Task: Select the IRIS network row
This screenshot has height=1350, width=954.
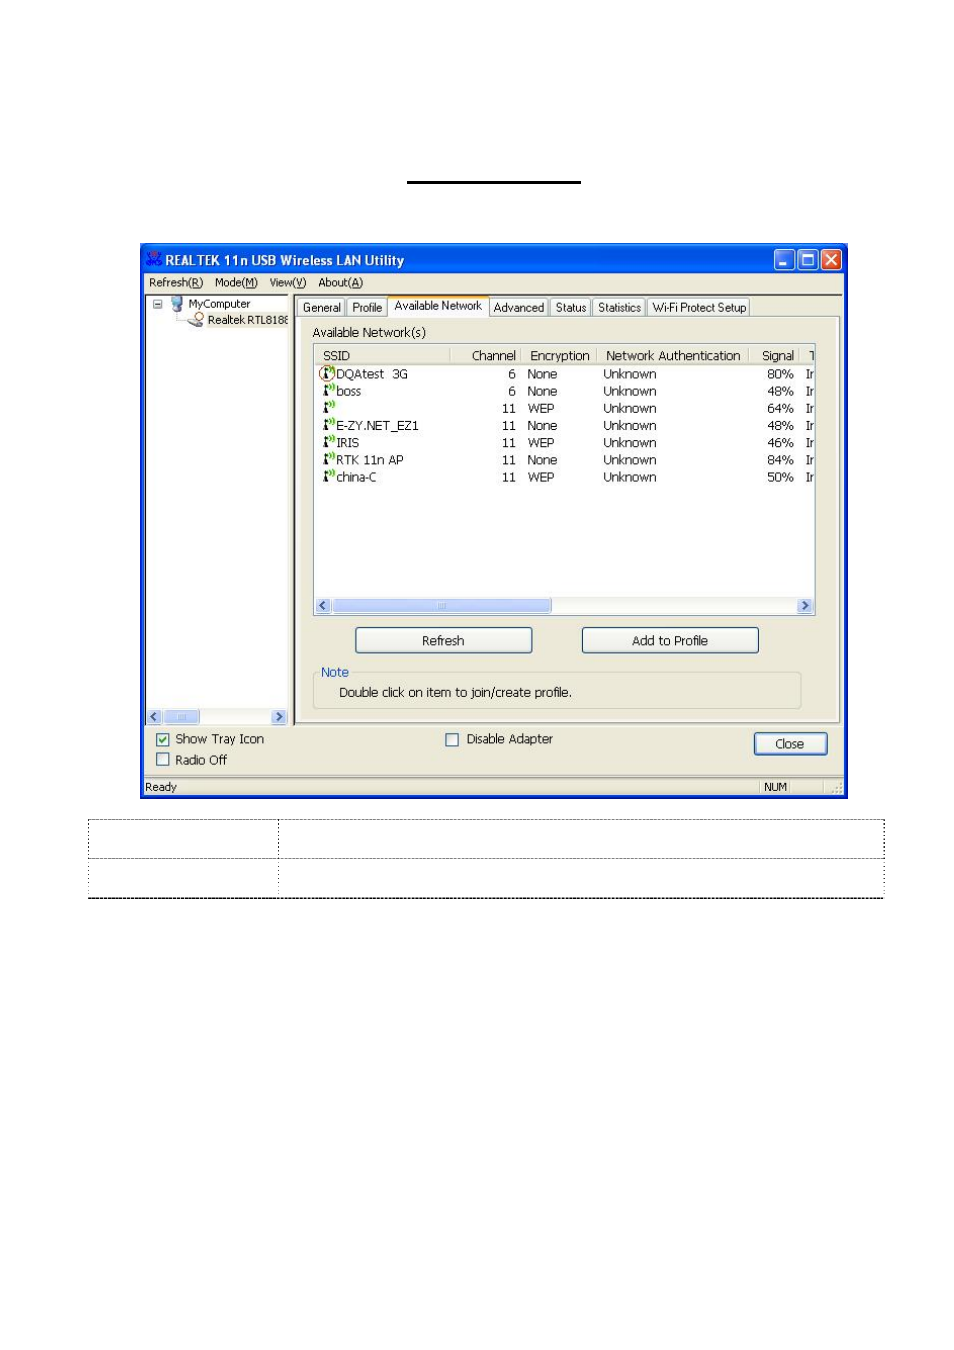Action: click(x=565, y=442)
